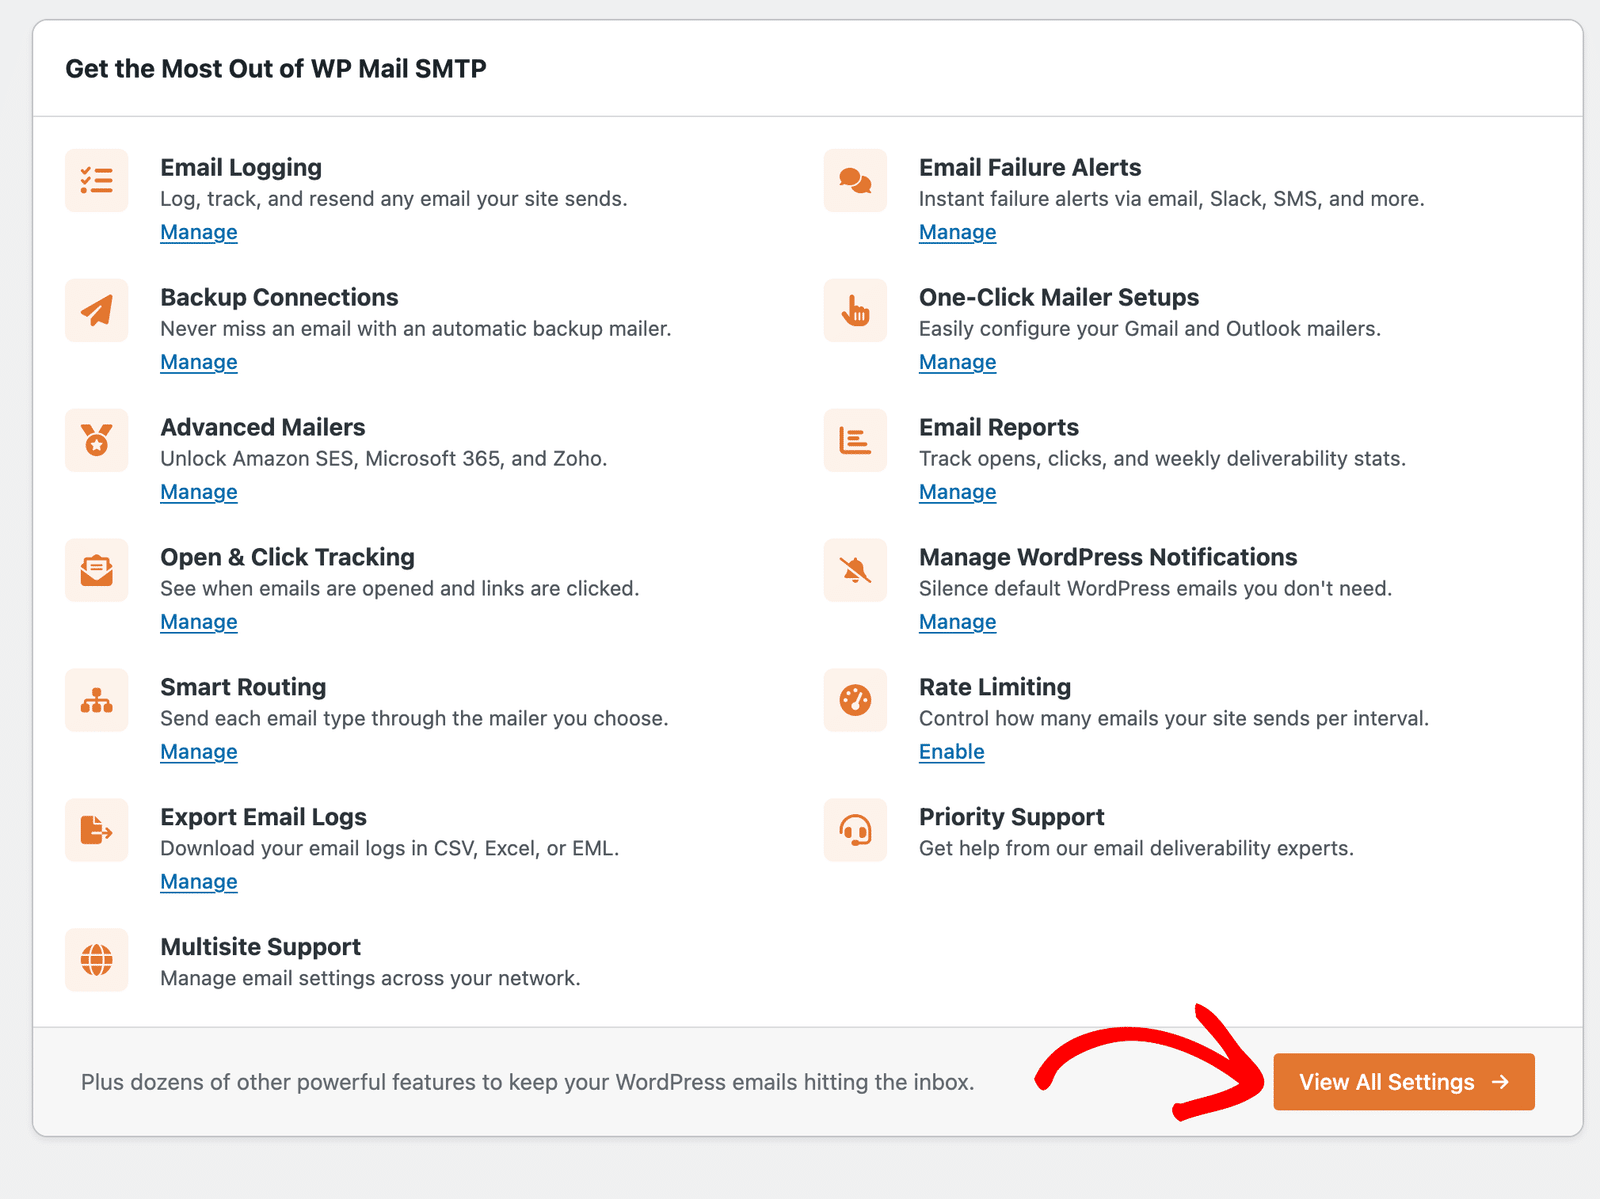Click the One-Click Mailer Setups pointer icon
This screenshot has width=1600, height=1199.
click(x=855, y=310)
